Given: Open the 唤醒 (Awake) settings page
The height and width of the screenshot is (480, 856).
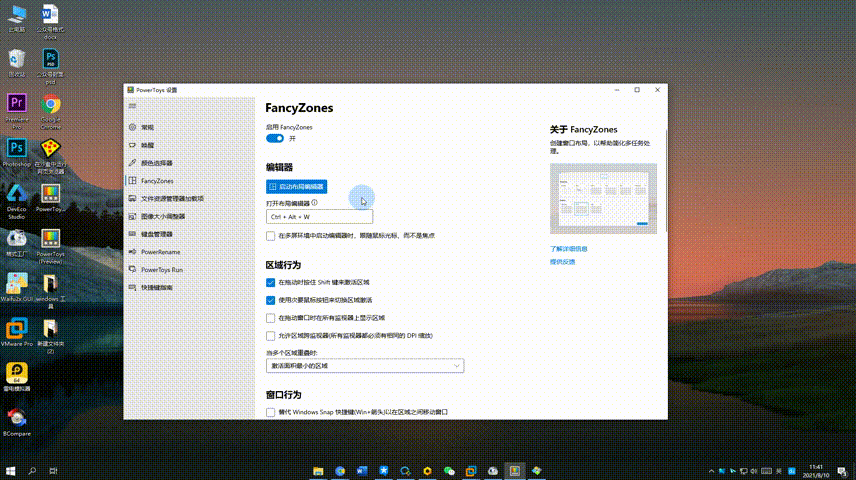Looking at the screenshot, I should click(189, 145).
